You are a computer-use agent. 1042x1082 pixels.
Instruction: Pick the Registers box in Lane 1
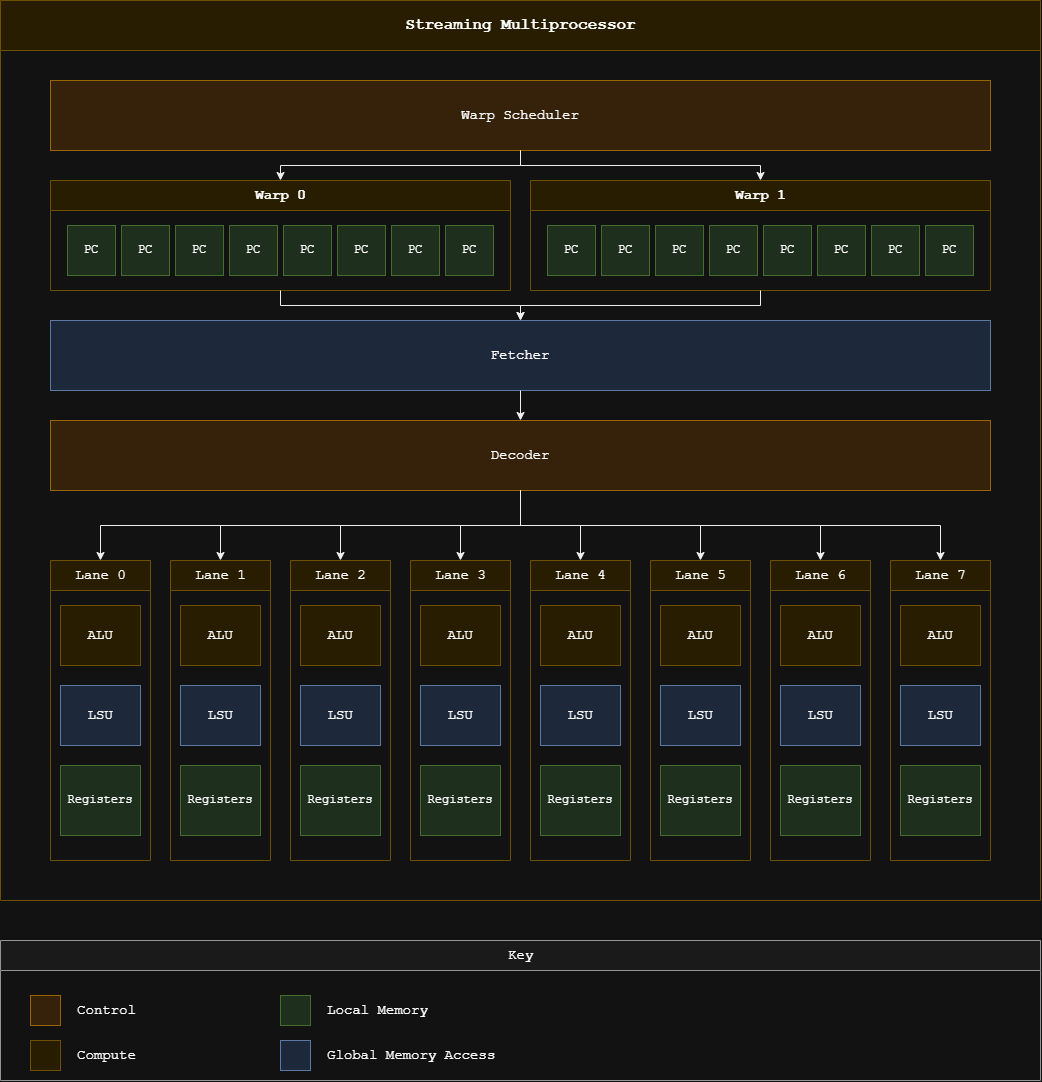[x=220, y=800]
